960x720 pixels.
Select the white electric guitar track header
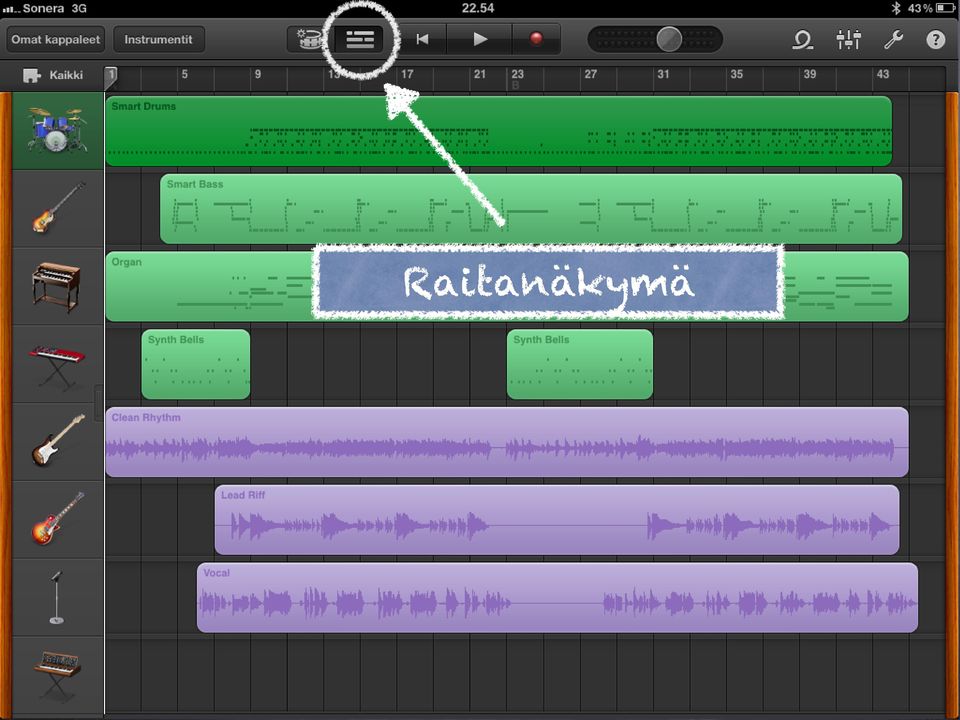click(58, 441)
